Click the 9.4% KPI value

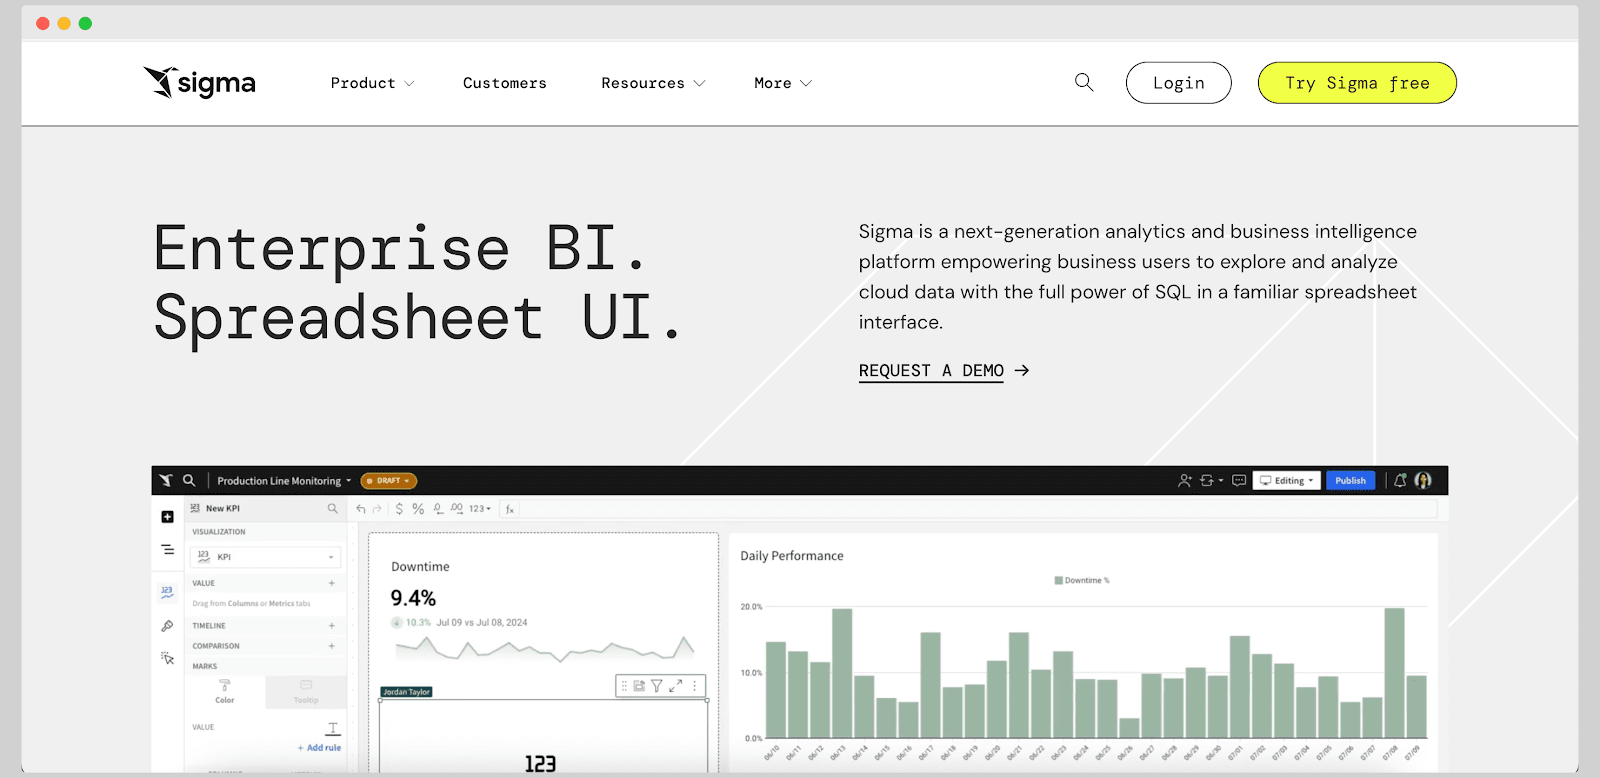413,598
